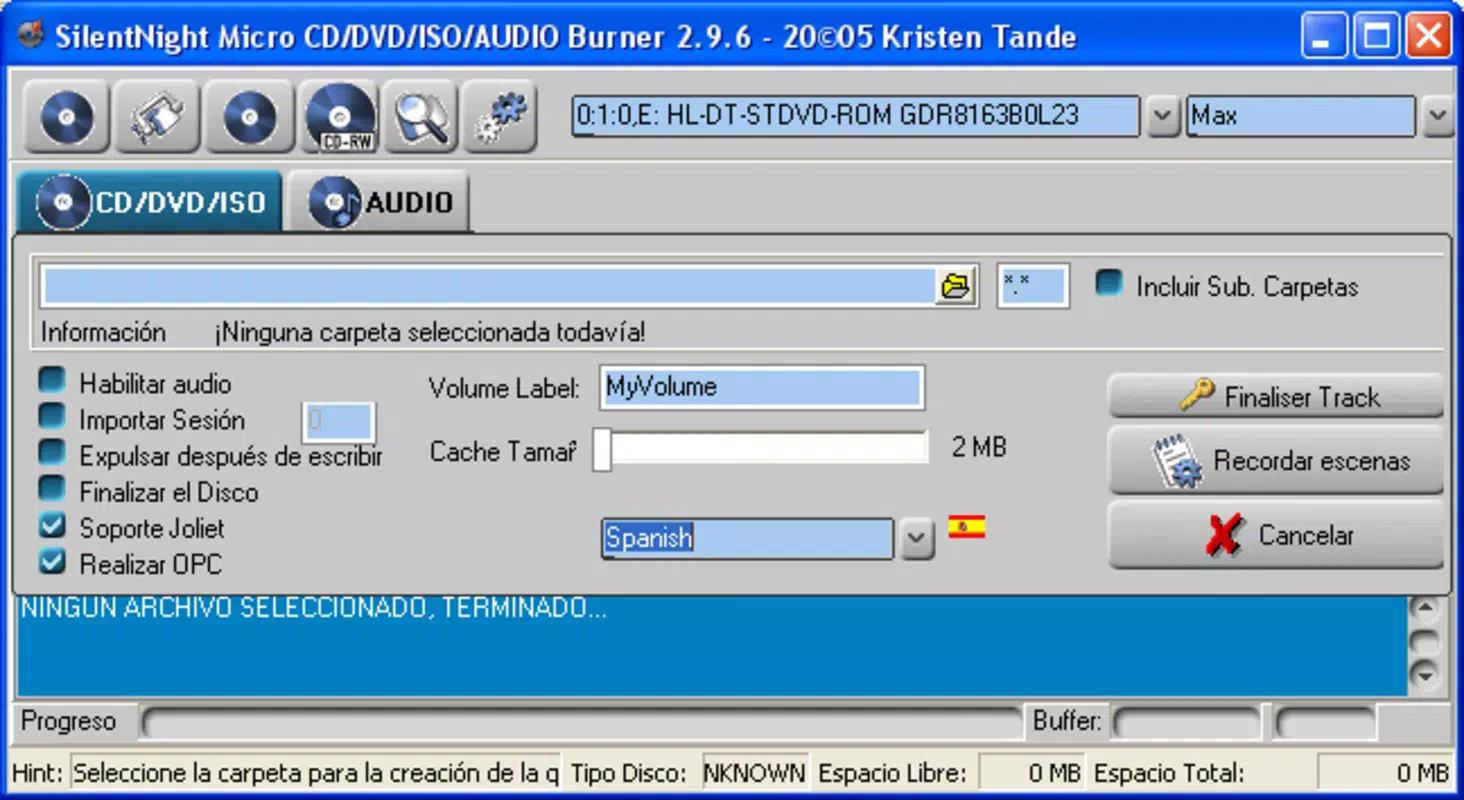This screenshot has width=1464, height=800.
Task: Click the Progreso progress bar
Action: click(x=583, y=722)
